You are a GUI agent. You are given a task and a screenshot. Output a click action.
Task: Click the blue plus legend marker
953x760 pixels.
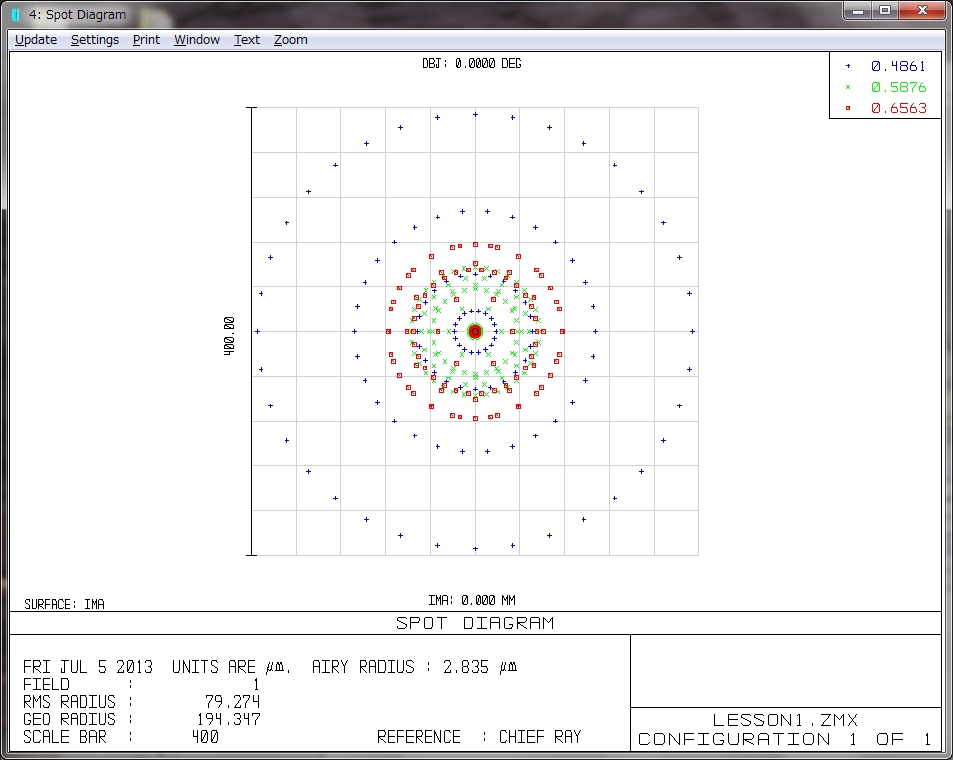pyautogui.click(x=848, y=66)
